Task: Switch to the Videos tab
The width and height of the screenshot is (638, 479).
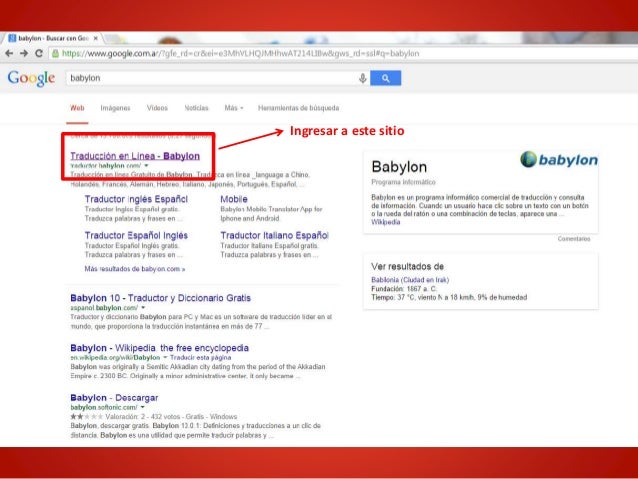Action: (157, 108)
